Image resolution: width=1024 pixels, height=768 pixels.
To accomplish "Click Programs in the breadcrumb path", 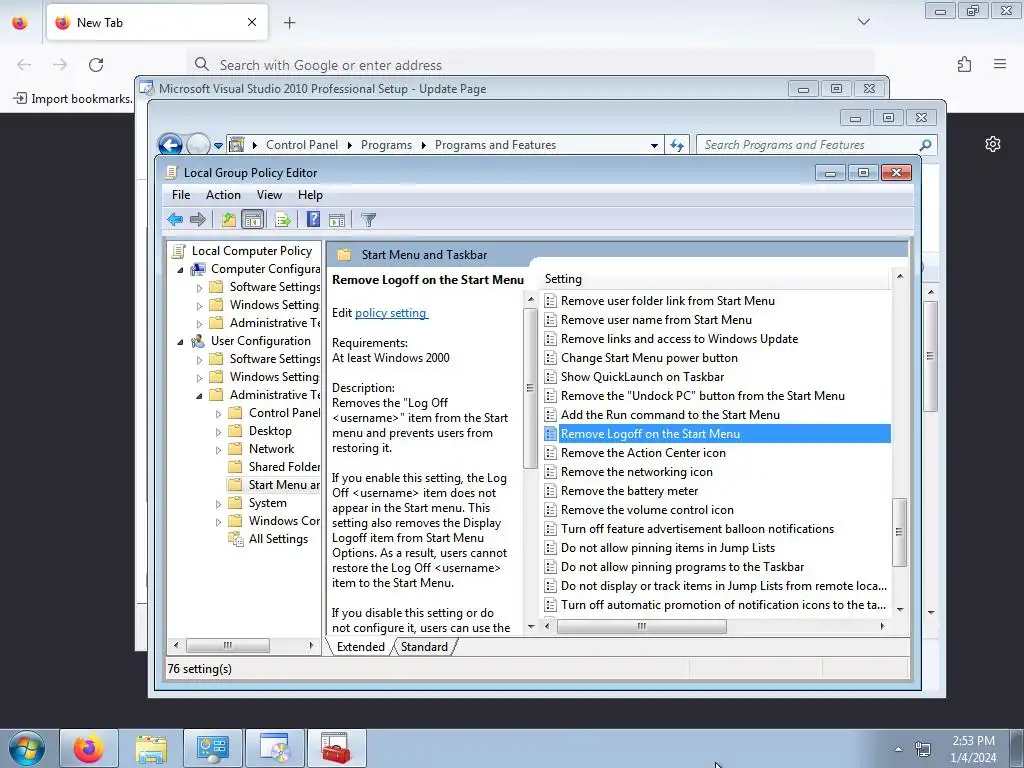I will click(386, 145).
